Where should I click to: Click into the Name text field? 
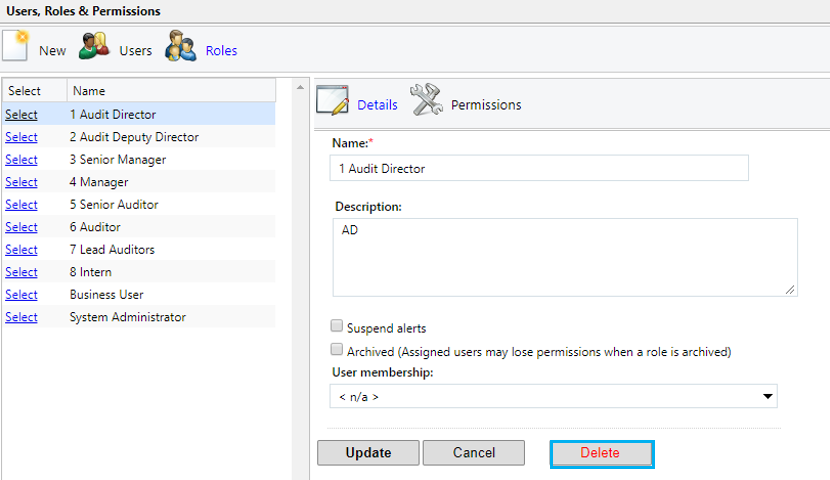point(539,169)
